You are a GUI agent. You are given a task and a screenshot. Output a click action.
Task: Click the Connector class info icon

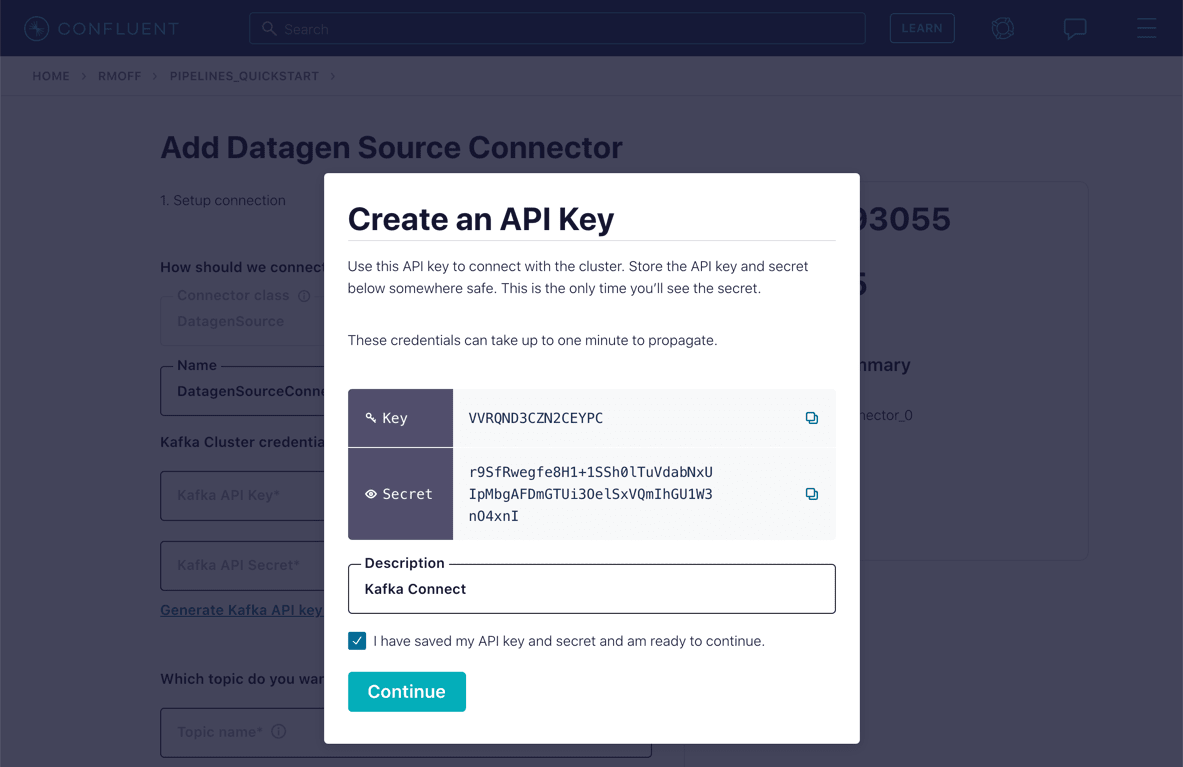click(x=304, y=296)
